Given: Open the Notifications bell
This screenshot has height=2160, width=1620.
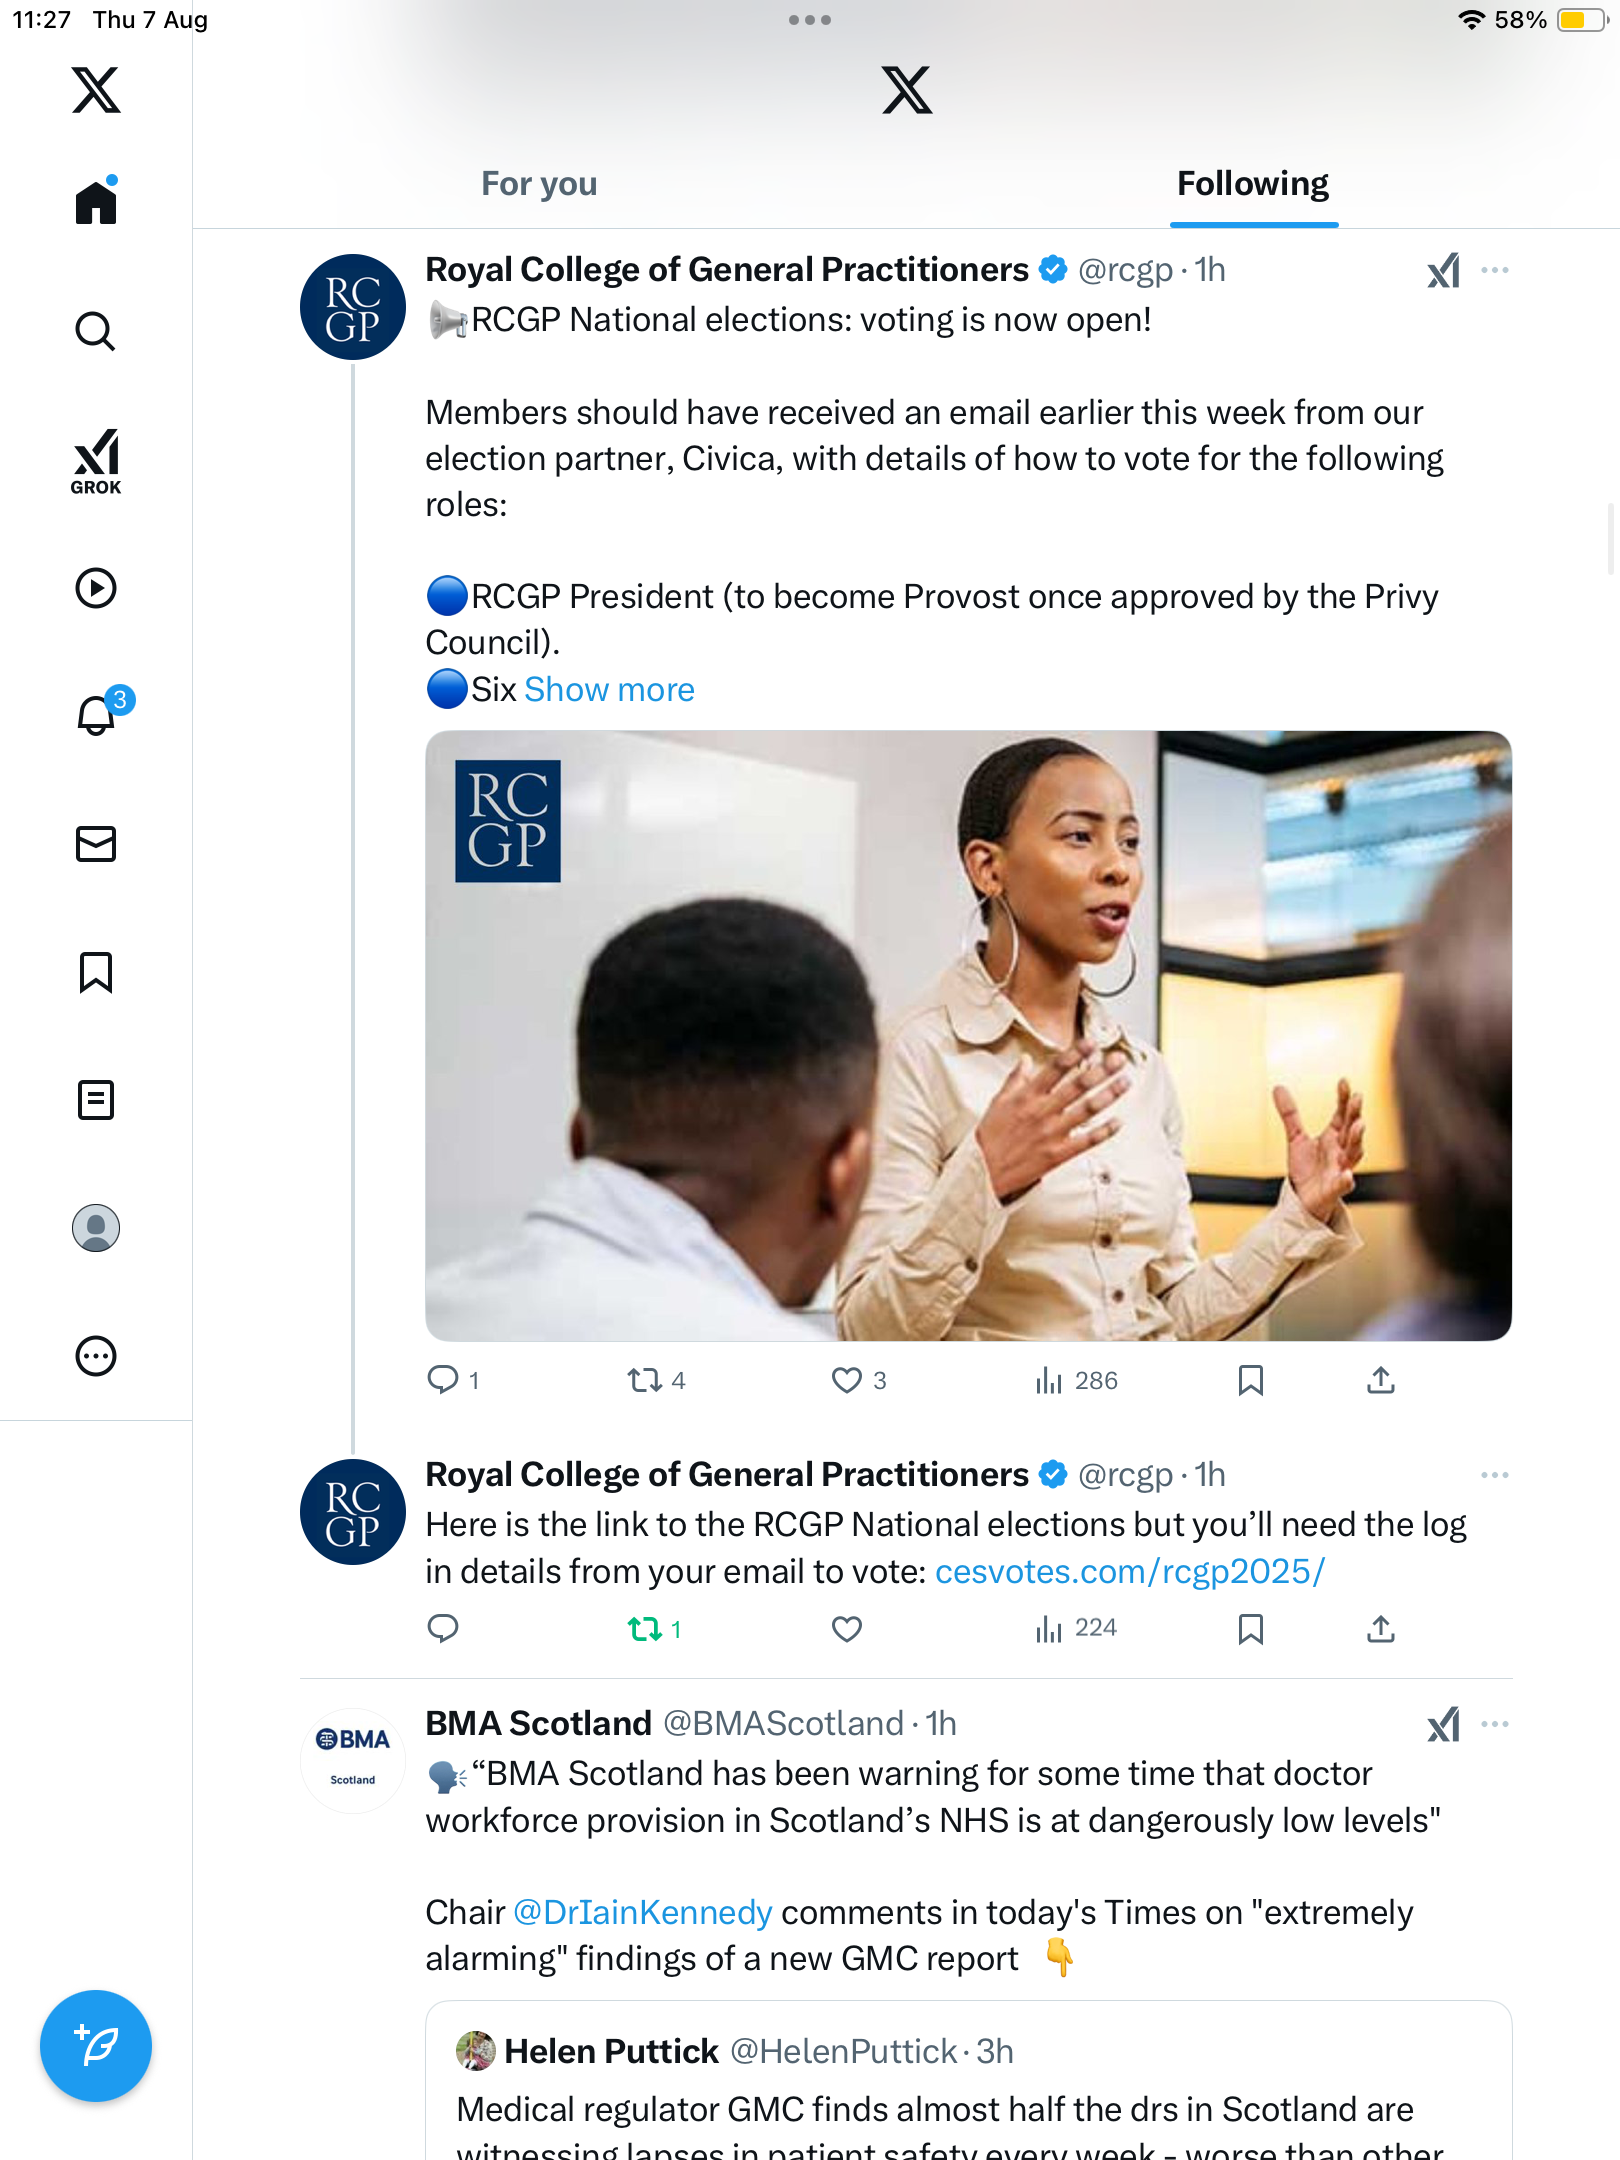Looking at the screenshot, I should coord(97,715).
